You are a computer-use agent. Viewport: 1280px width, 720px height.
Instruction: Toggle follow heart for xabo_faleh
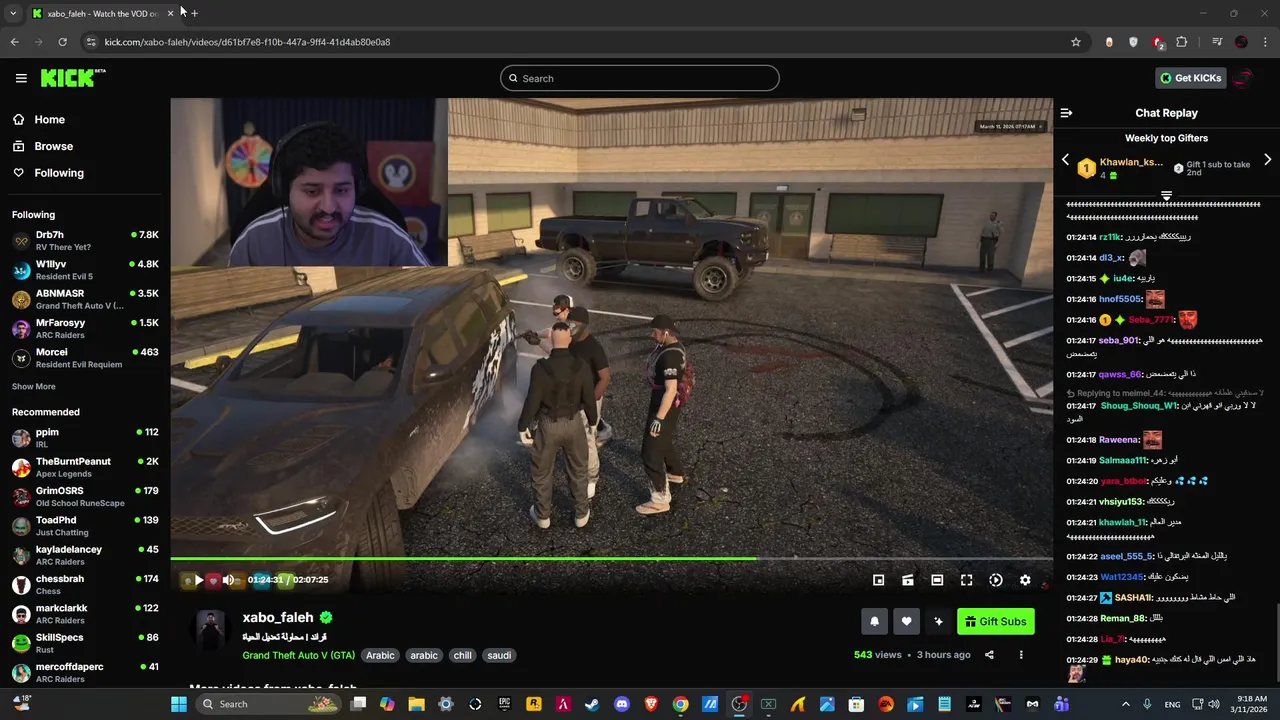(x=906, y=621)
